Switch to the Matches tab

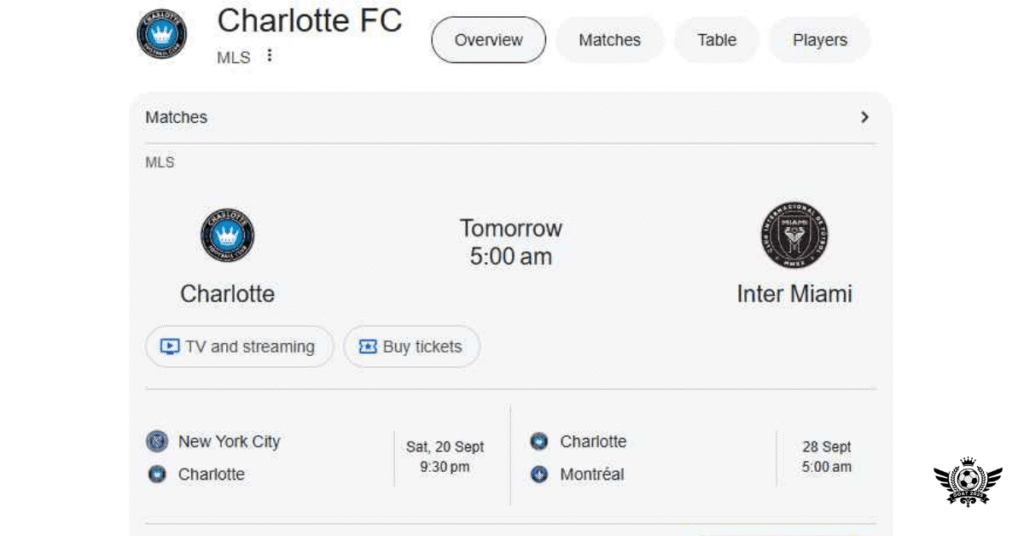[609, 40]
